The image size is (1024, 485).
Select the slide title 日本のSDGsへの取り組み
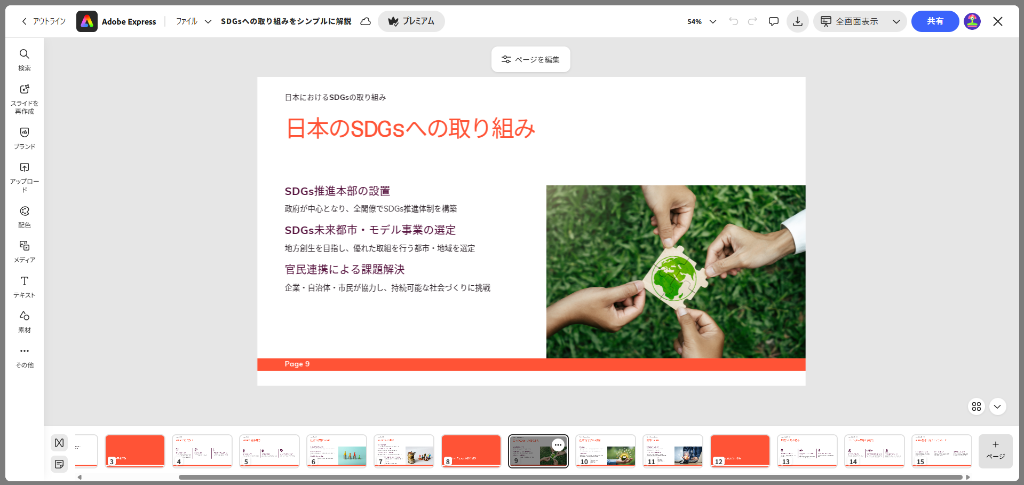click(410, 129)
